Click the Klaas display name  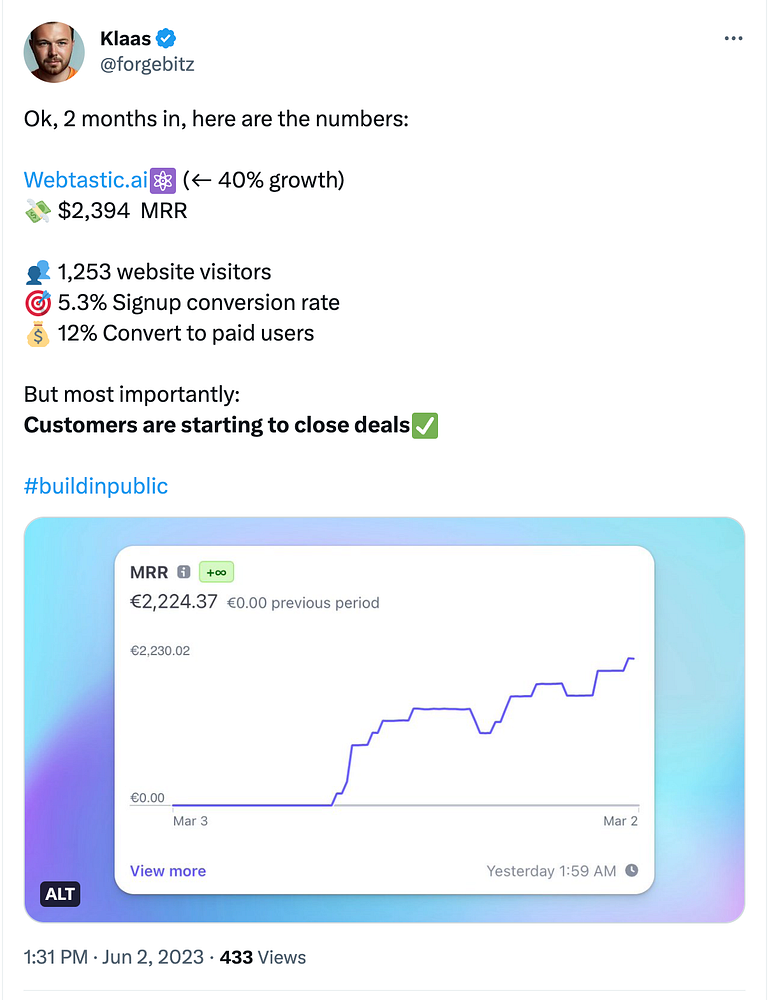click(x=126, y=38)
